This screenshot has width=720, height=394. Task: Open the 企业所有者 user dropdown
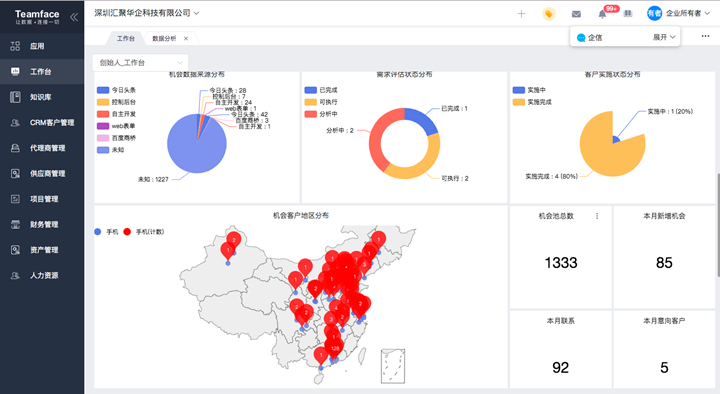688,13
